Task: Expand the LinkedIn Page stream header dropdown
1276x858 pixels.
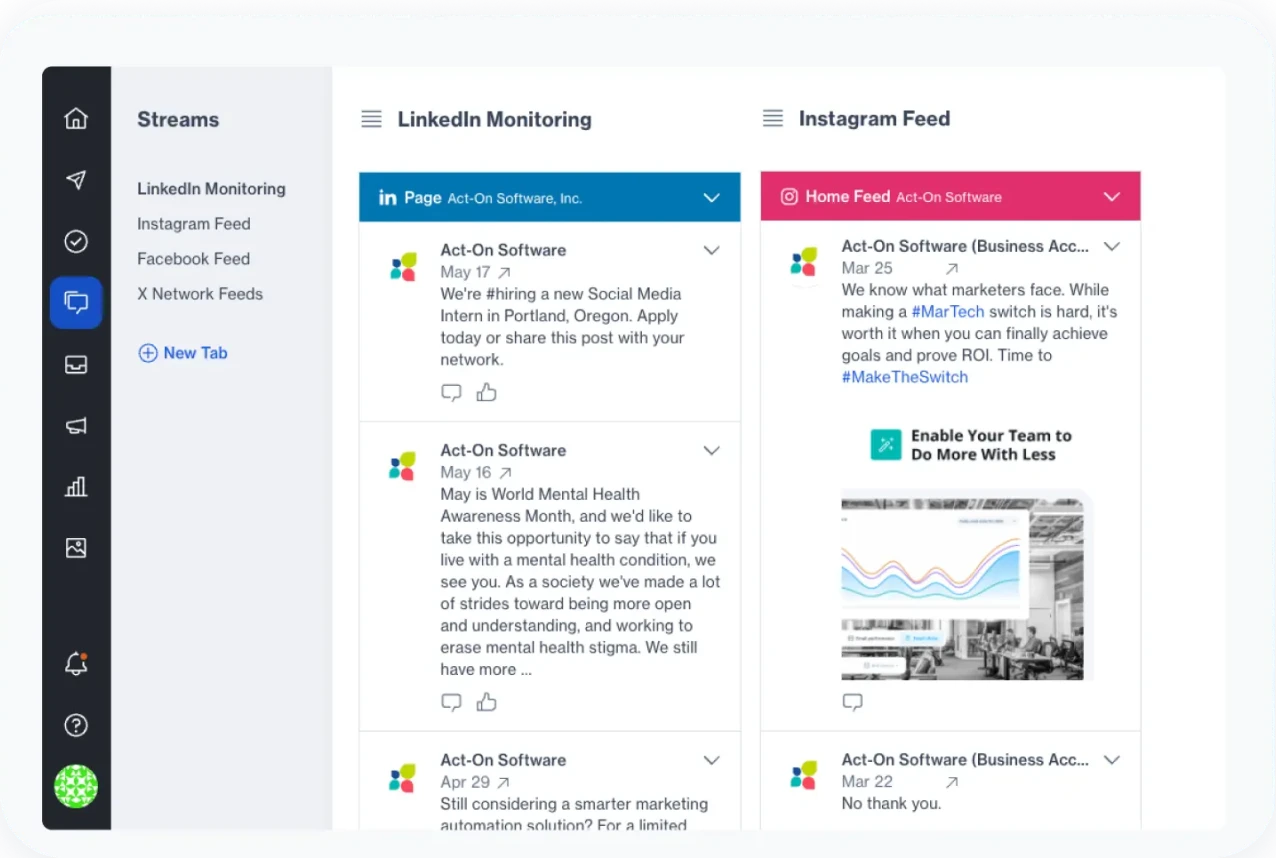Action: [x=712, y=198]
